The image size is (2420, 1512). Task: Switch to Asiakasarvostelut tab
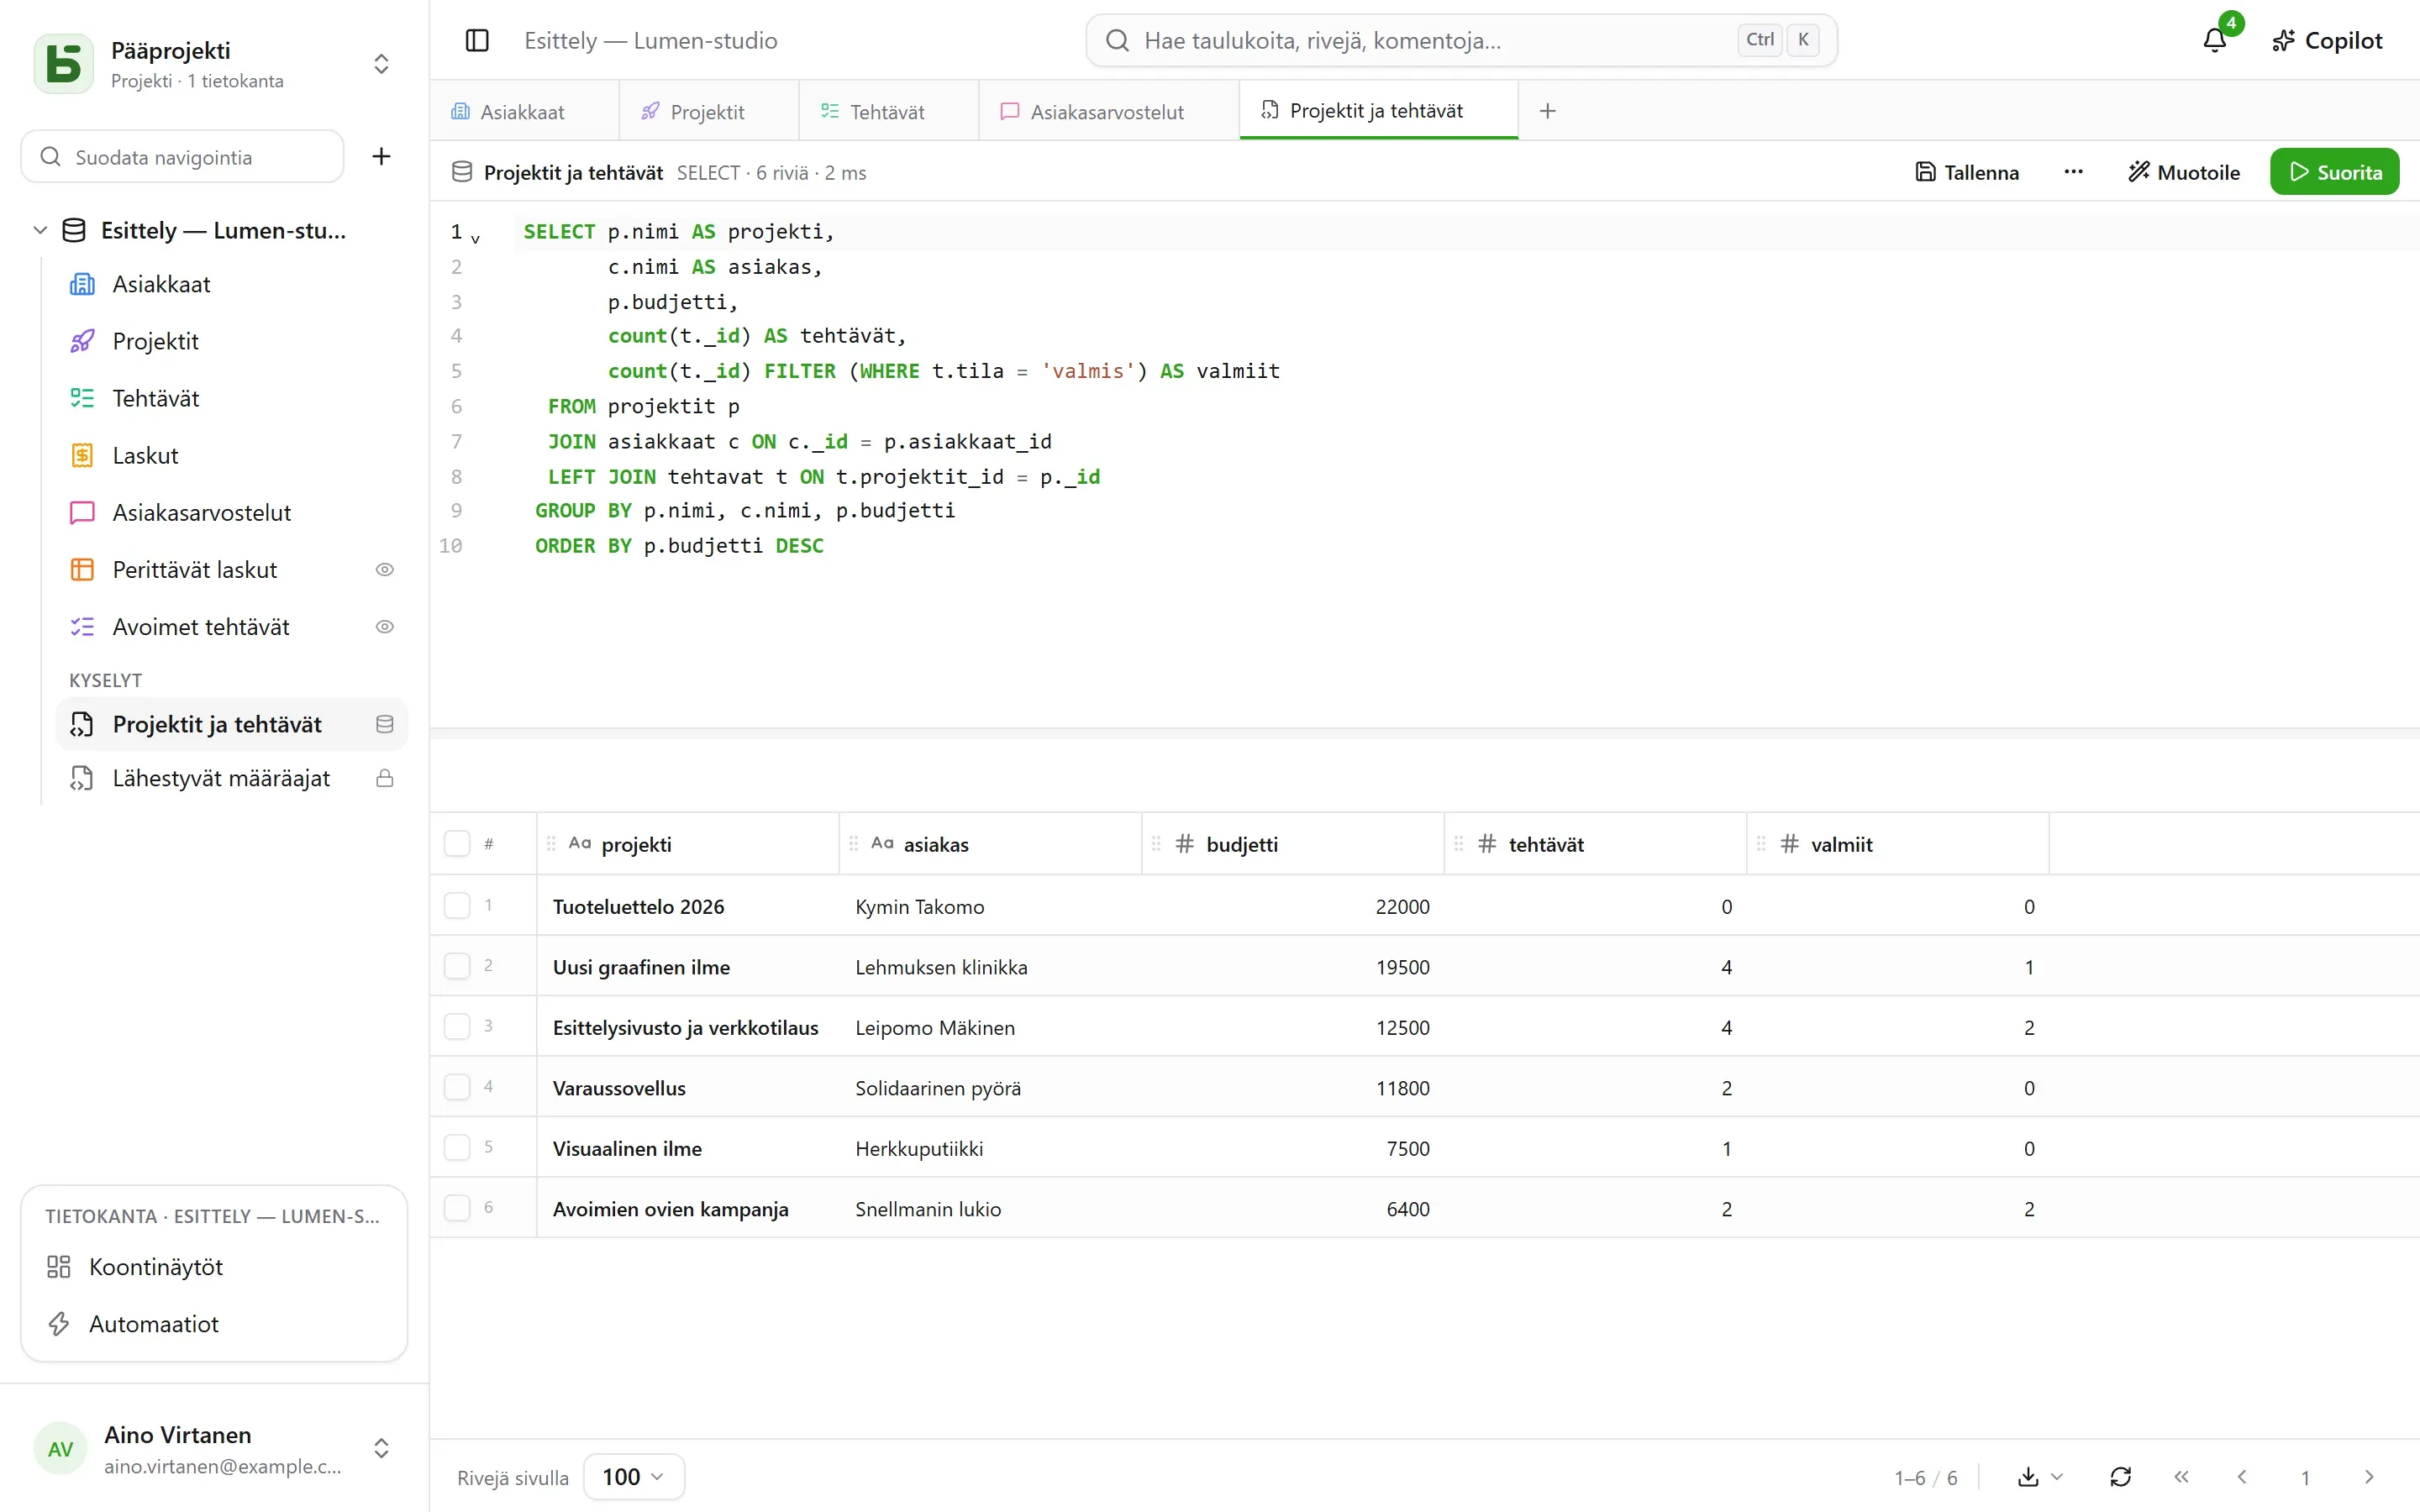[x=1108, y=111]
